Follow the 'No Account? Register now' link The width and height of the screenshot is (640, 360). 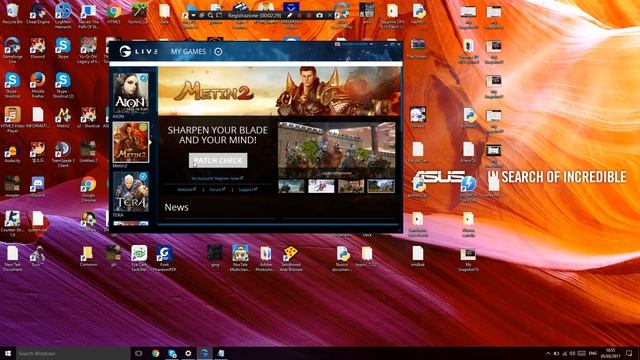pyautogui.click(x=218, y=178)
